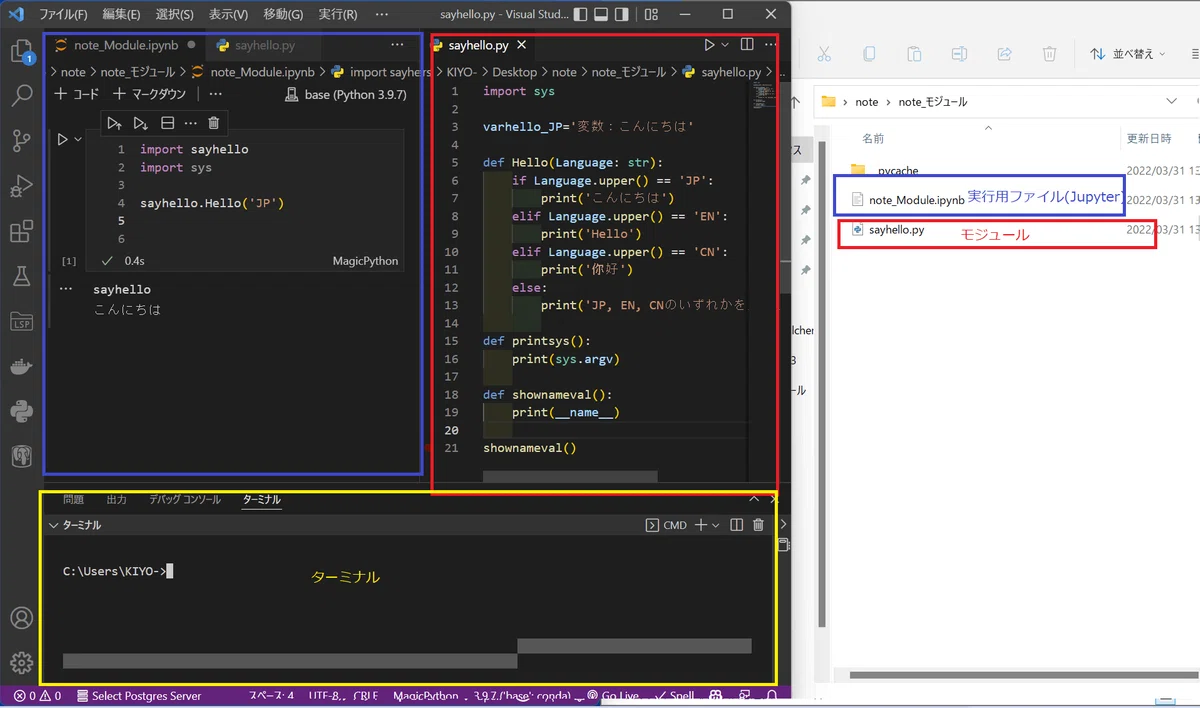Viewport: 1200px width, 708px height.
Task: Split the terminal pane
Action: coord(737,525)
